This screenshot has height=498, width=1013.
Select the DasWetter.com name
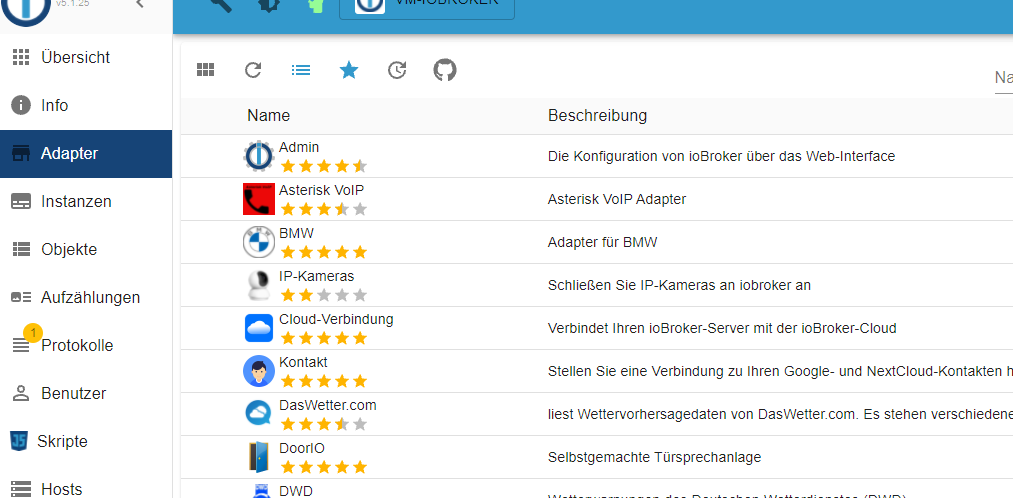[x=328, y=405]
